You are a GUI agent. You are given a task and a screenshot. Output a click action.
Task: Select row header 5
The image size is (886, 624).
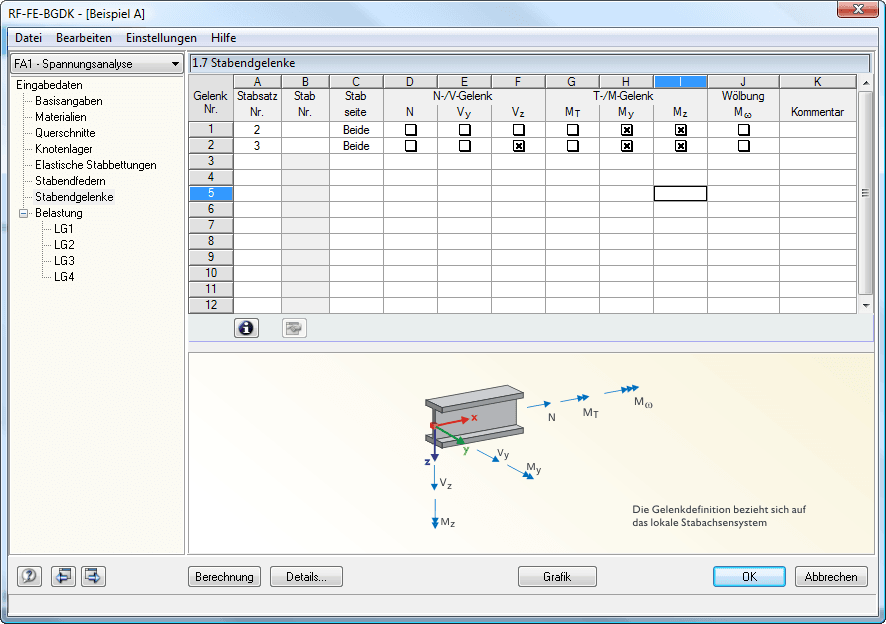click(211, 193)
